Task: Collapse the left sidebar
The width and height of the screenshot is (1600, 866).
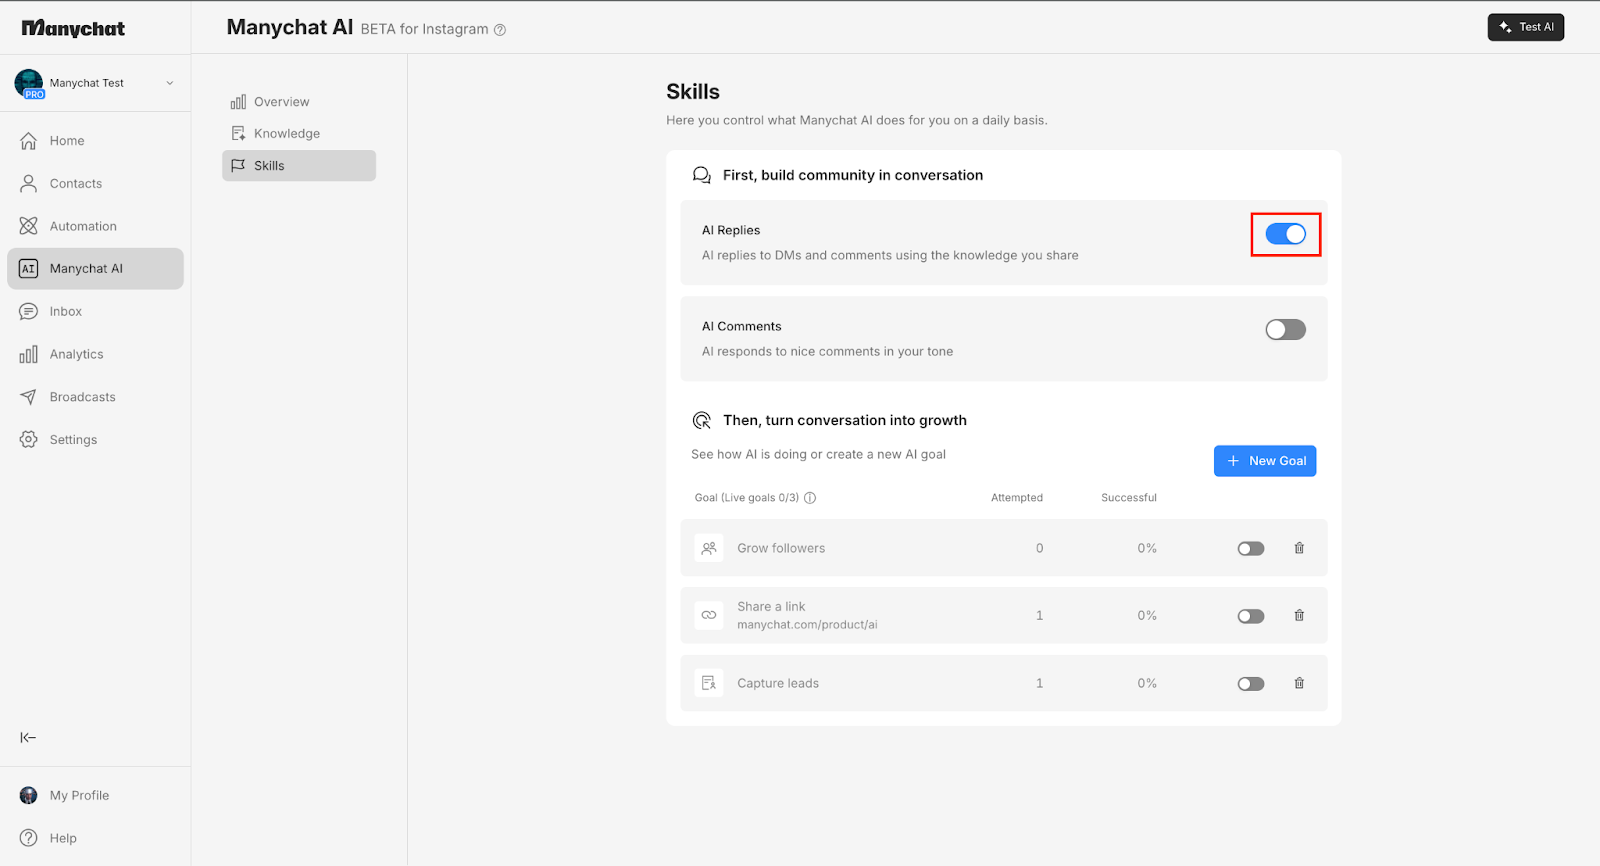Action: (x=28, y=738)
